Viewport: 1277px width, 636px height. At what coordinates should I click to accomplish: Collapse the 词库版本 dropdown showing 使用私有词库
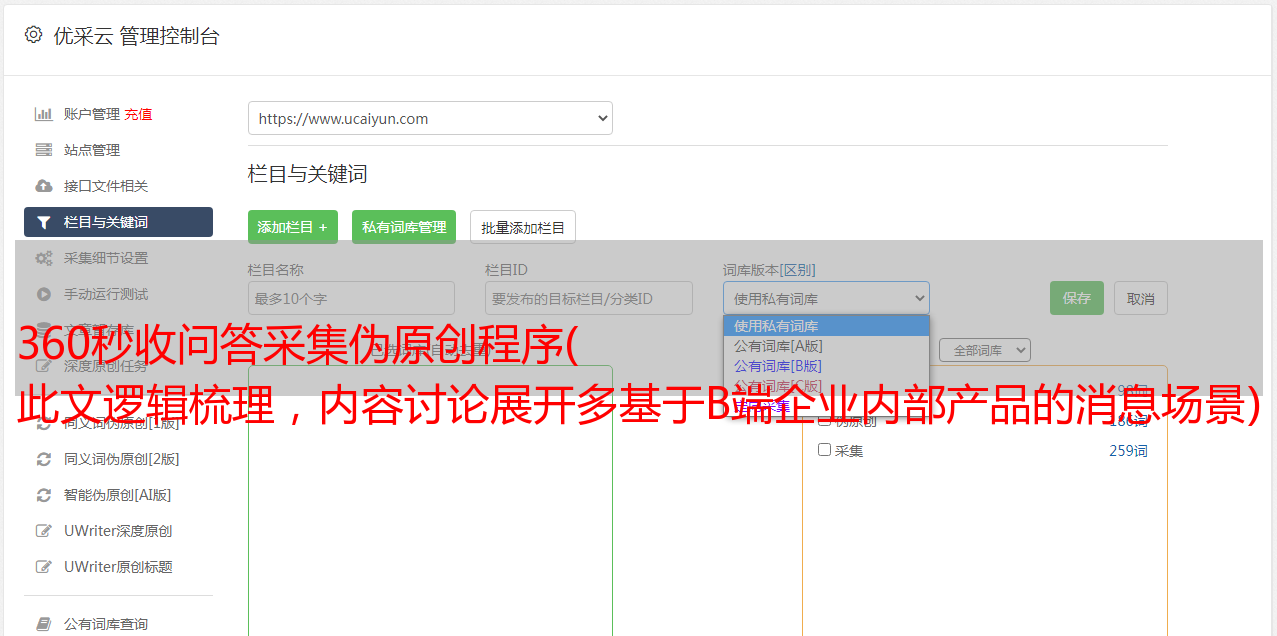point(826,298)
